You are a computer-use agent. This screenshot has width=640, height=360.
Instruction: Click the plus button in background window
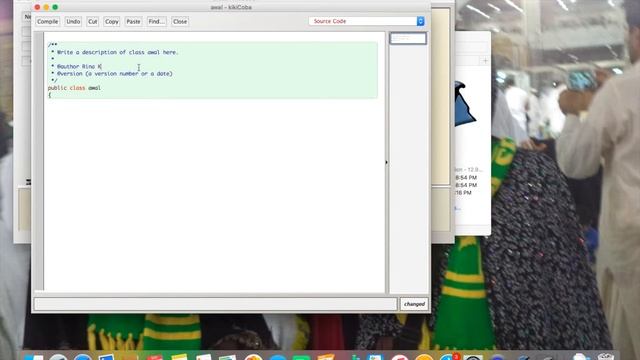[x=485, y=61]
